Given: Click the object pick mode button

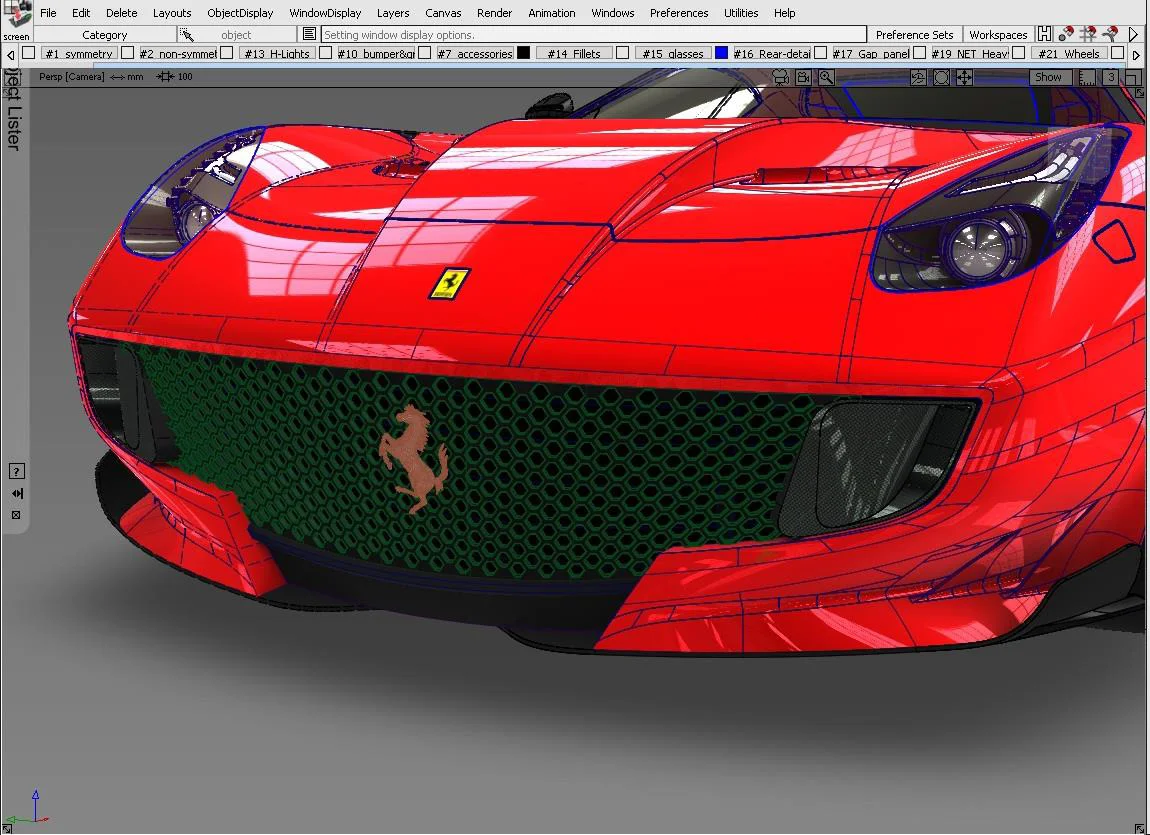Looking at the screenshot, I should click(236, 34).
